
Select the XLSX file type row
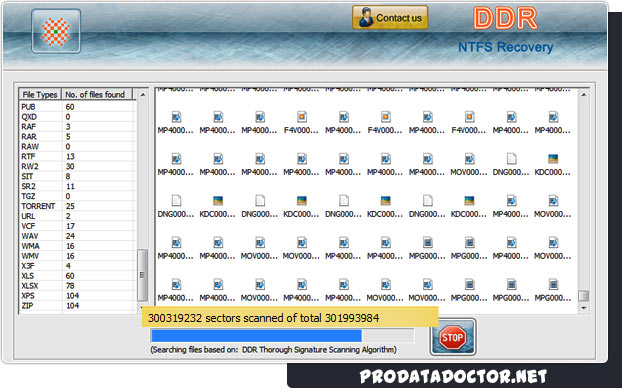pos(77,286)
